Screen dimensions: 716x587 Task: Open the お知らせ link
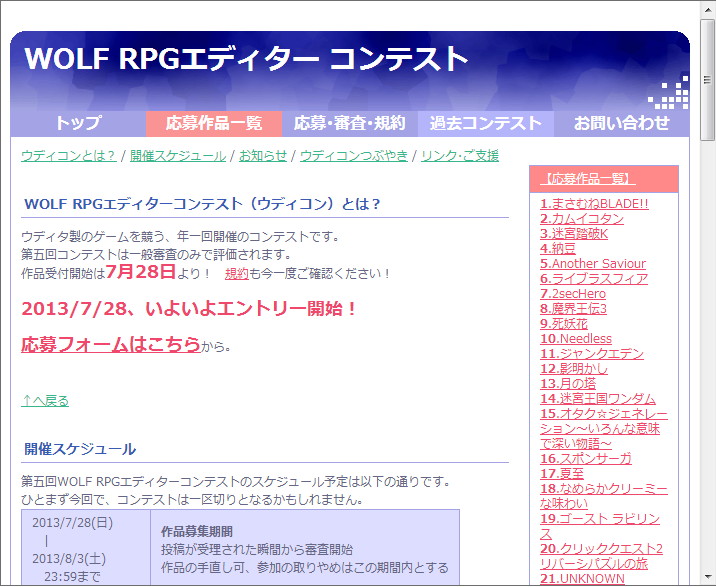263,156
